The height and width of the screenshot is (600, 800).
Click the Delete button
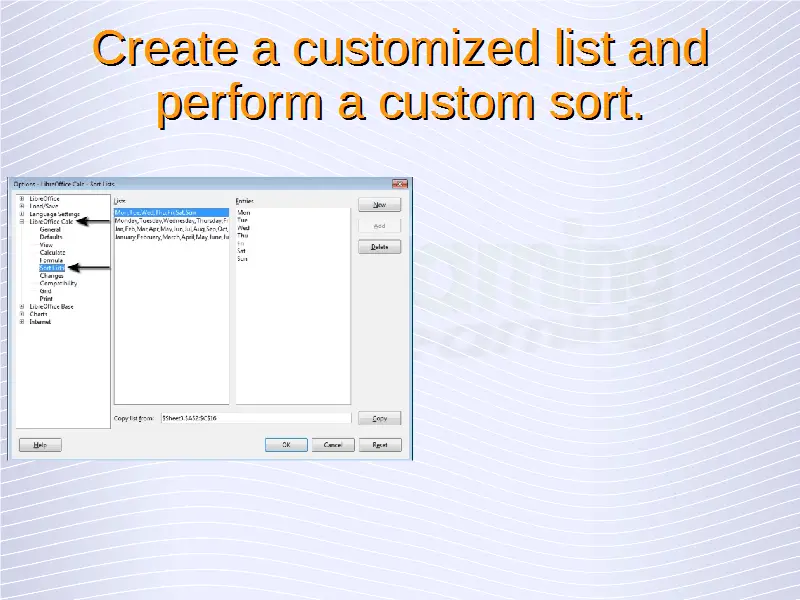379,247
